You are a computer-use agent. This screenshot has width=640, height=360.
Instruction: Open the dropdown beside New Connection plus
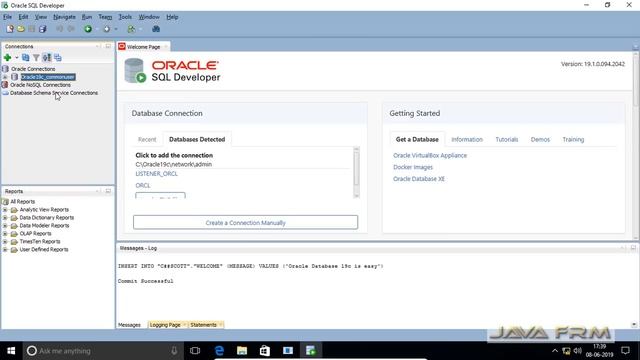click(17, 58)
